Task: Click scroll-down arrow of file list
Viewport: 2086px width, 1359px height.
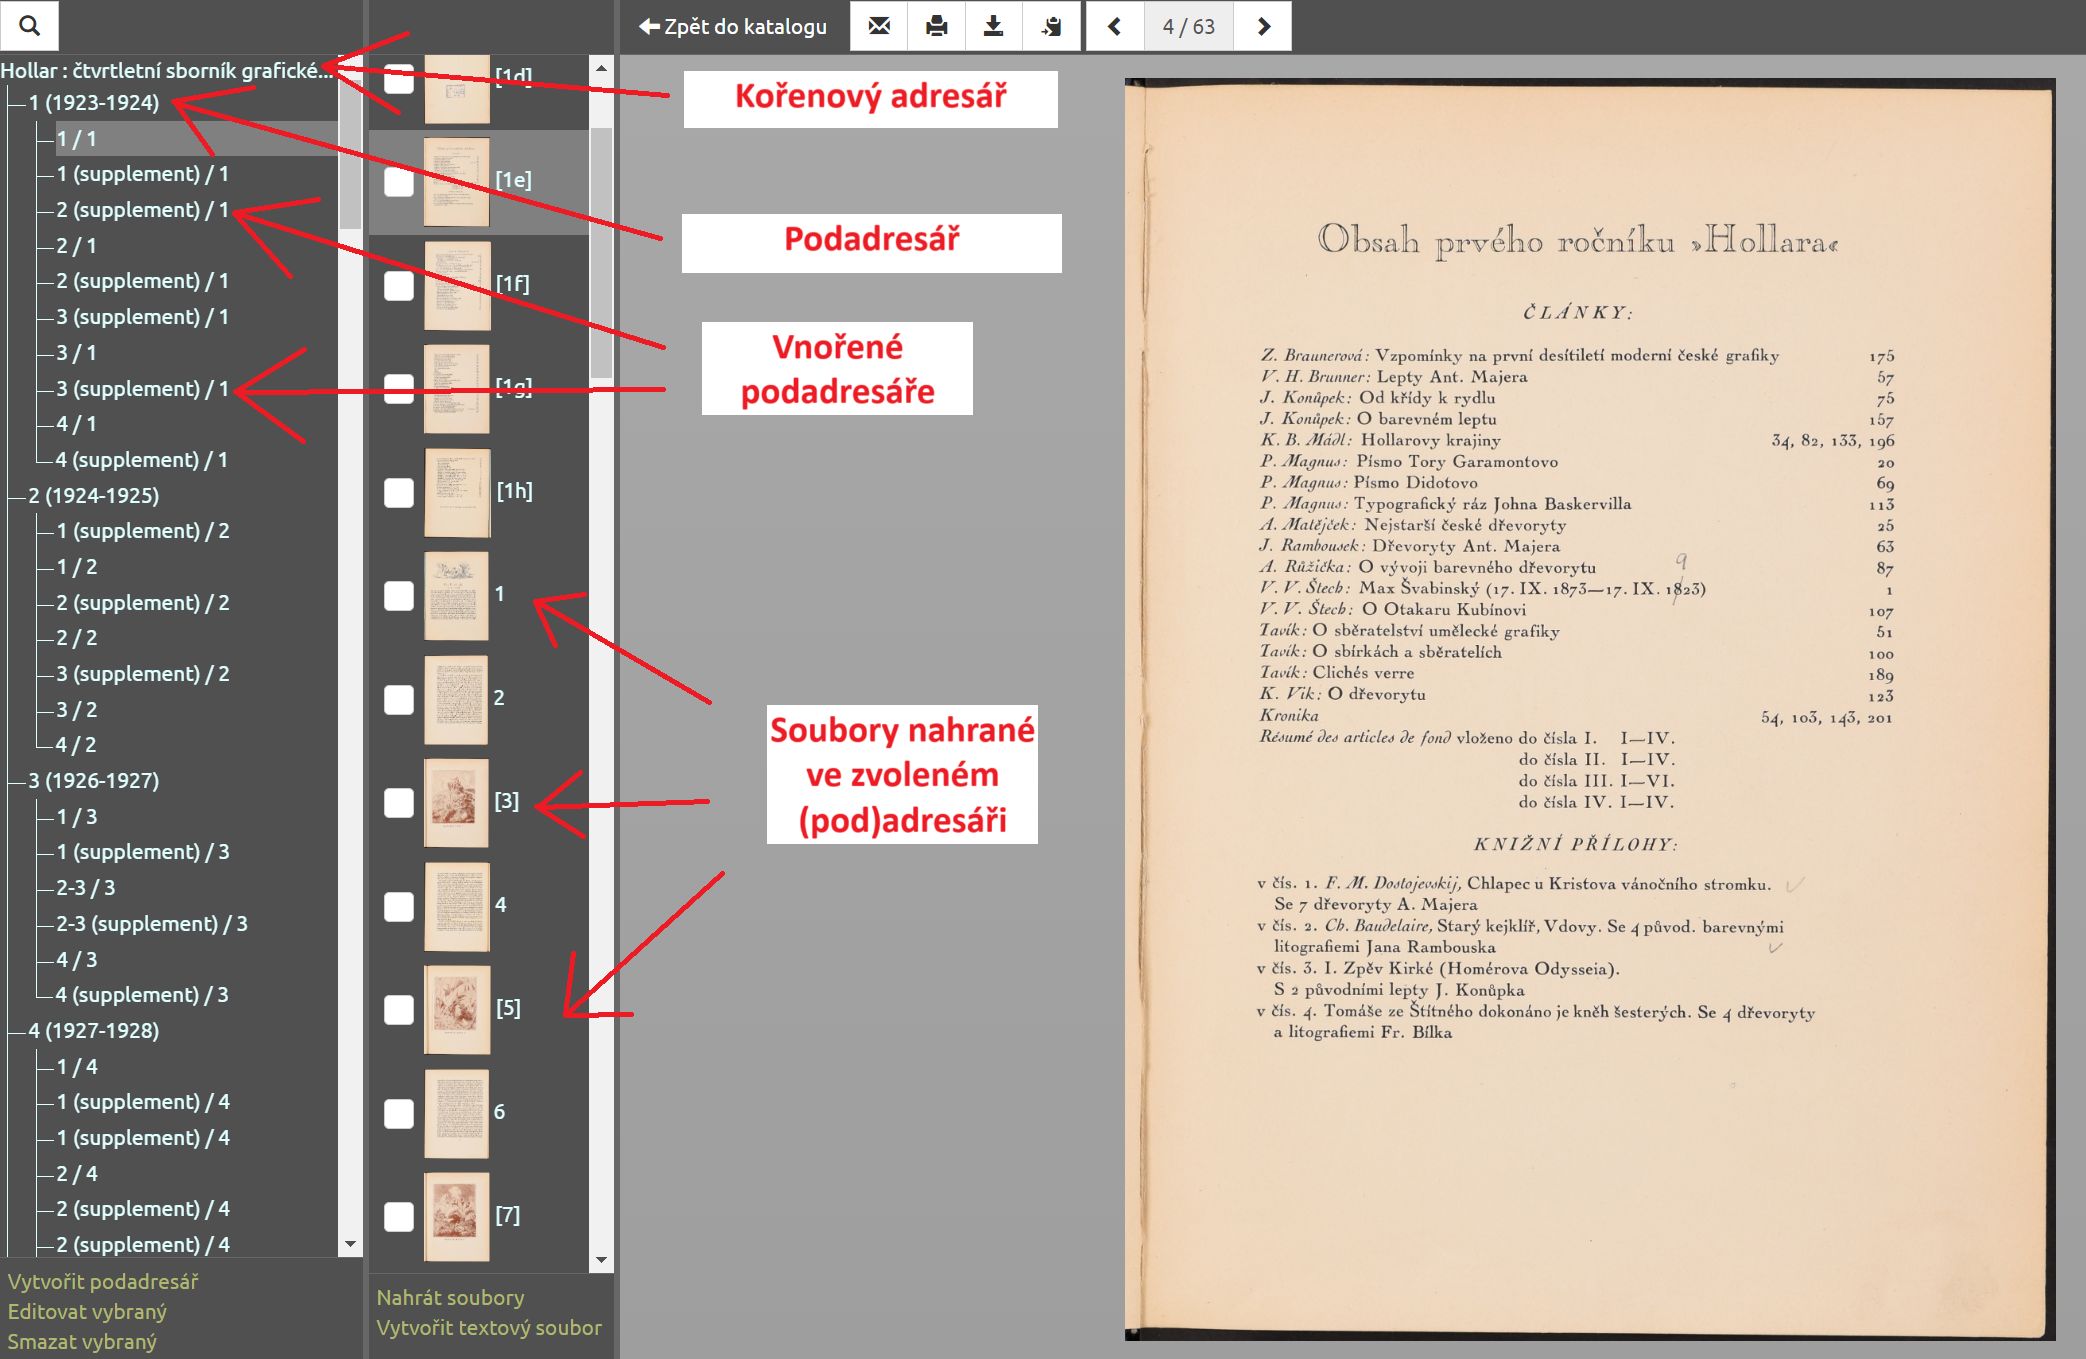Action: click(601, 1260)
